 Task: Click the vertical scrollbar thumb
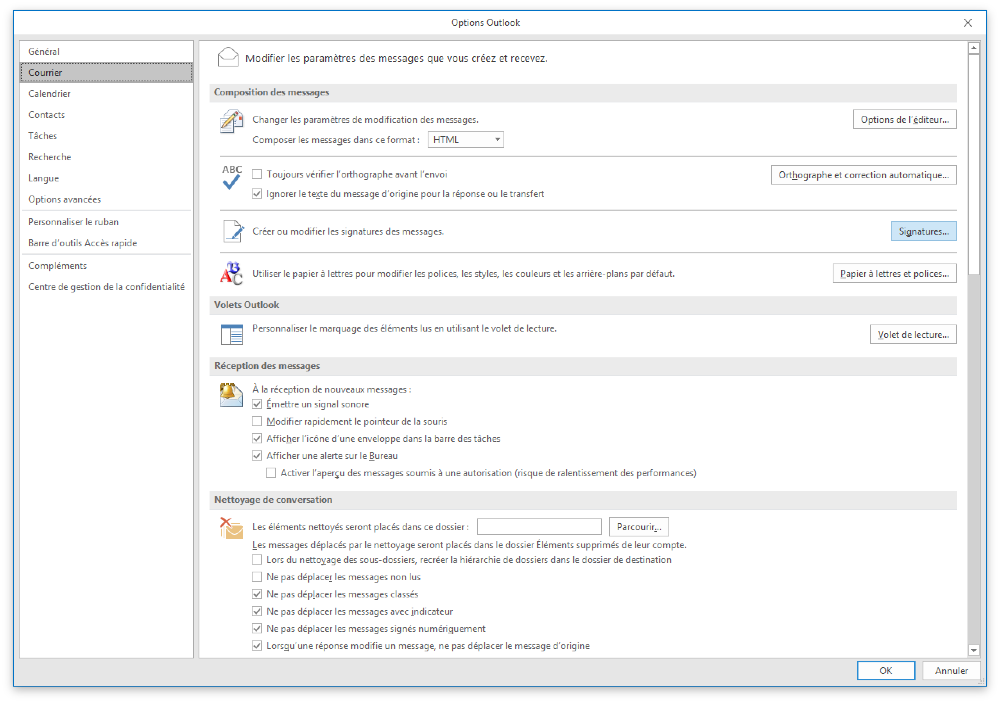pyautogui.click(x=973, y=165)
